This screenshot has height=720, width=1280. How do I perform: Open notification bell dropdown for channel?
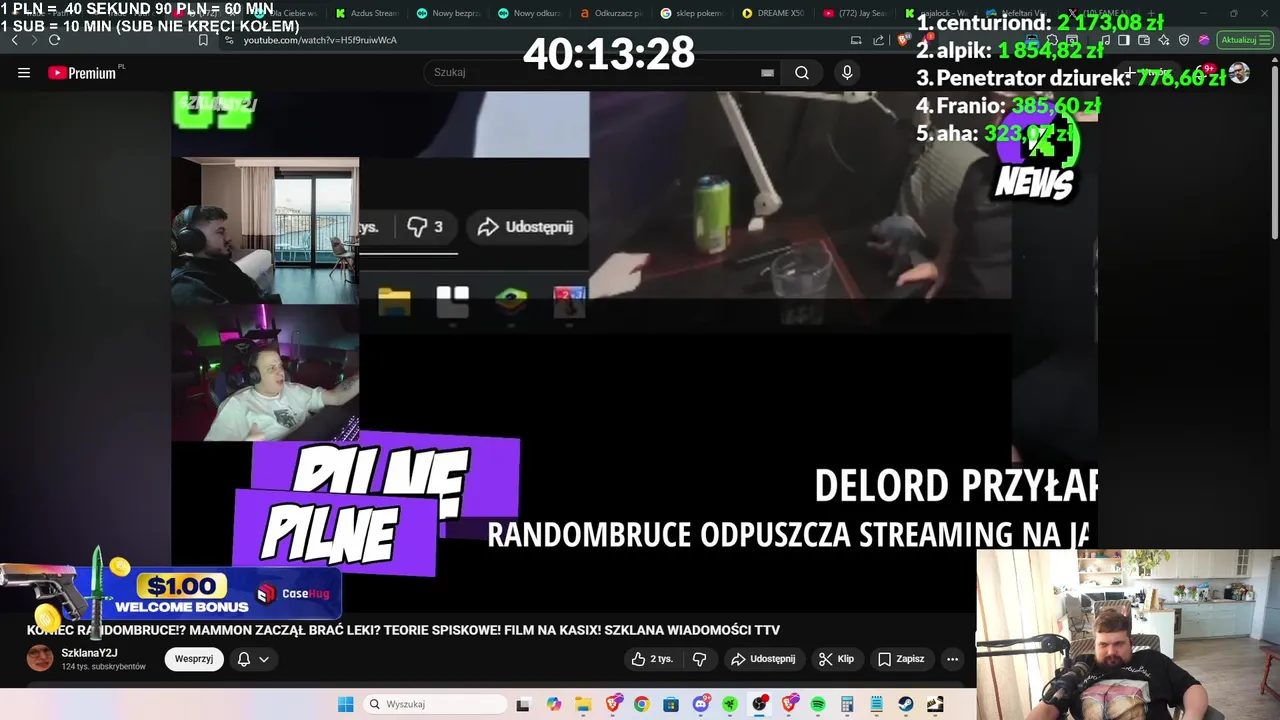(x=253, y=659)
